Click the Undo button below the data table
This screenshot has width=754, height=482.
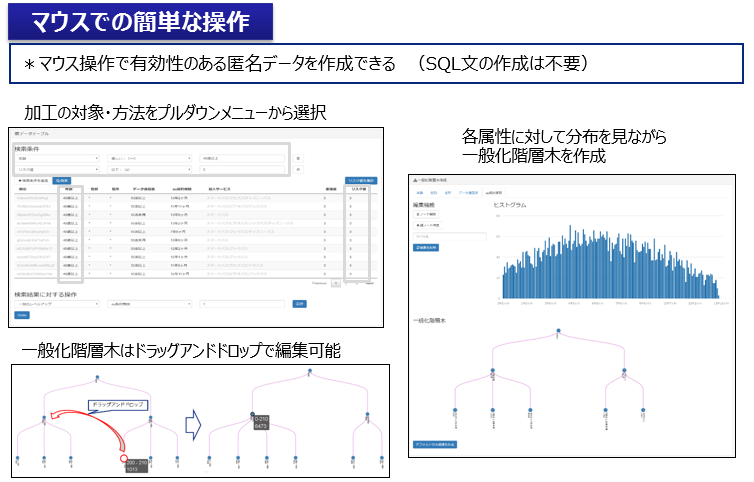[21, 315]
